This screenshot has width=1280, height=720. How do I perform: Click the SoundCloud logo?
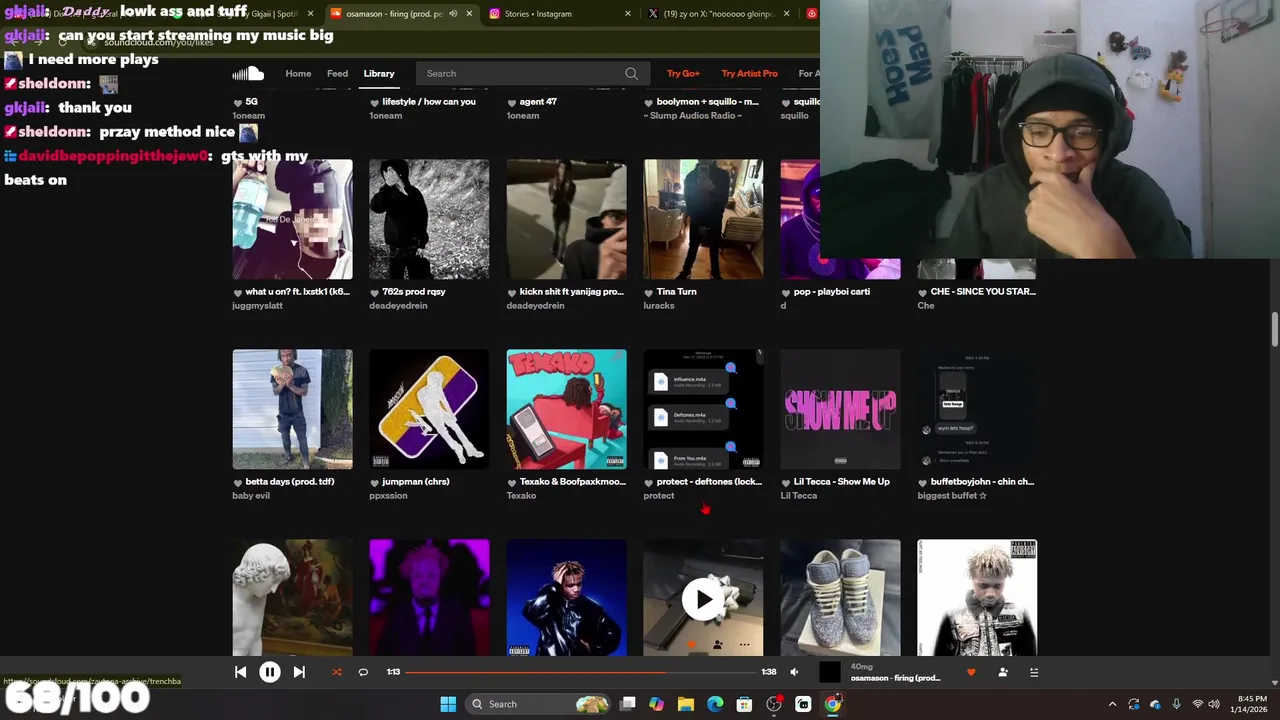point(248,73)
